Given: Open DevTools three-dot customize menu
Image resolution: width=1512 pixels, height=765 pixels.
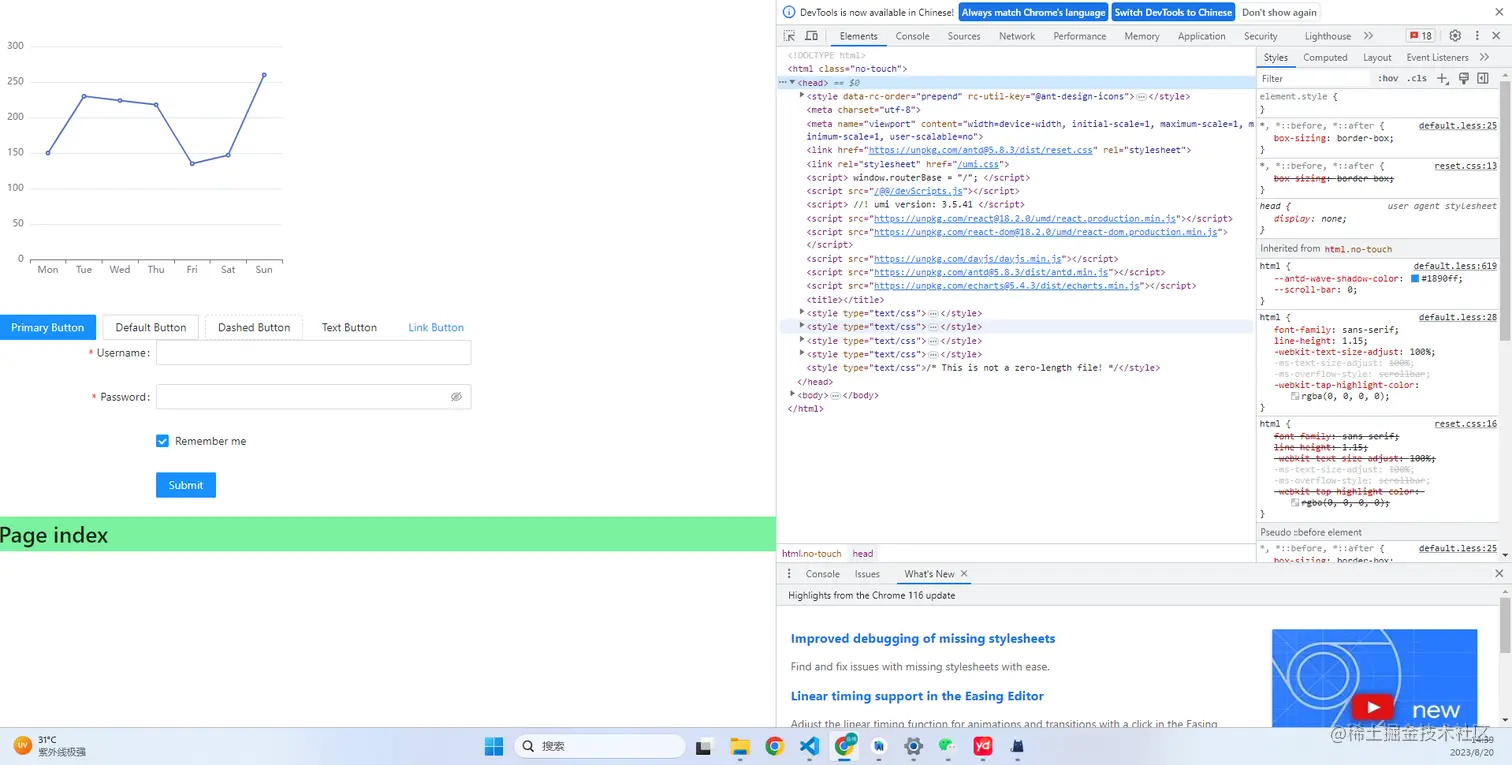Looking at the screenshot, I should point(1477,36).
